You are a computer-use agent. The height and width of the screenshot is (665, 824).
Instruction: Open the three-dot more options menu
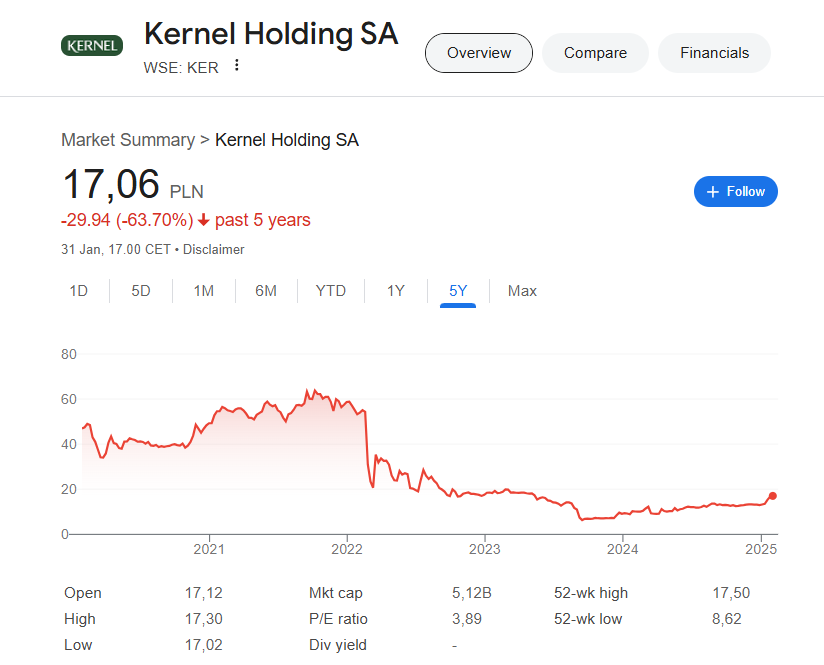pyautogui.click(x=237, y=66)
